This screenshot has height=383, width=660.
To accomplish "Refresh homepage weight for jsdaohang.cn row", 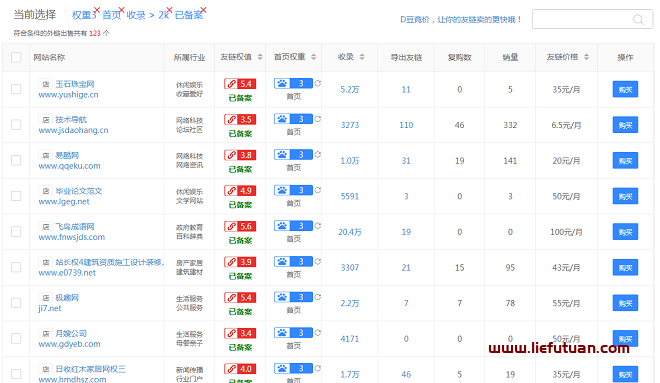I will (x=317, y=119).
